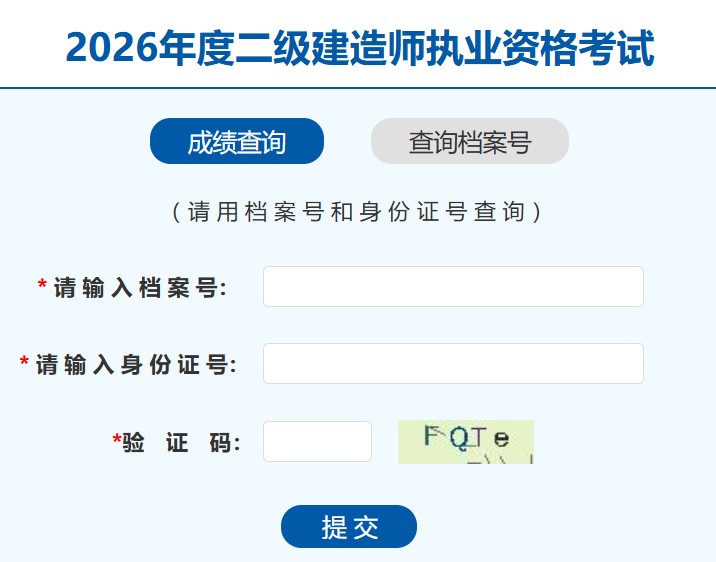Click the red asterisk beside 请输入身份证号
716x562 pixels.
tap(24, 362)
